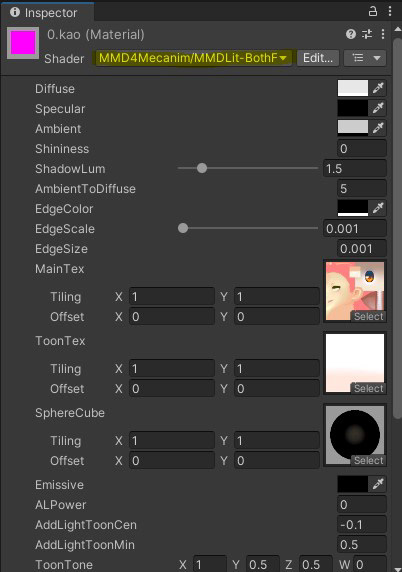Screen dimensions: 402x572
Task: Expand the shader list view dropdown
Action: 365,58
